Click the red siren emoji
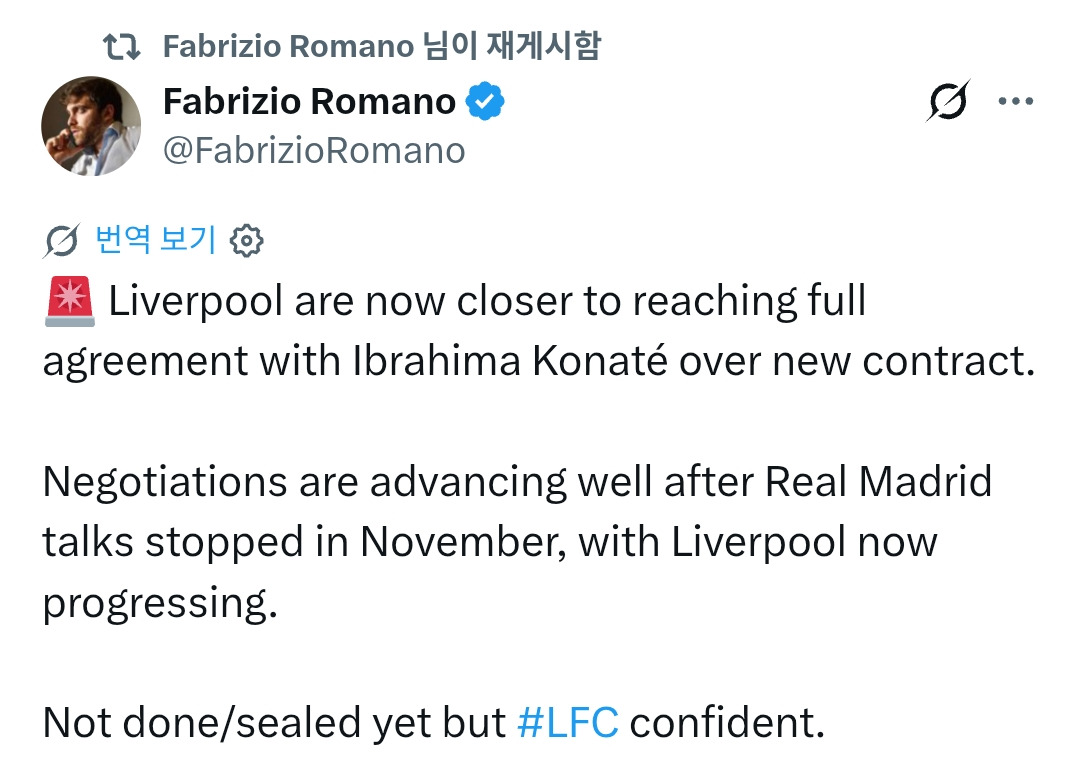This screenshot has height=774, width=1080. 70,302
